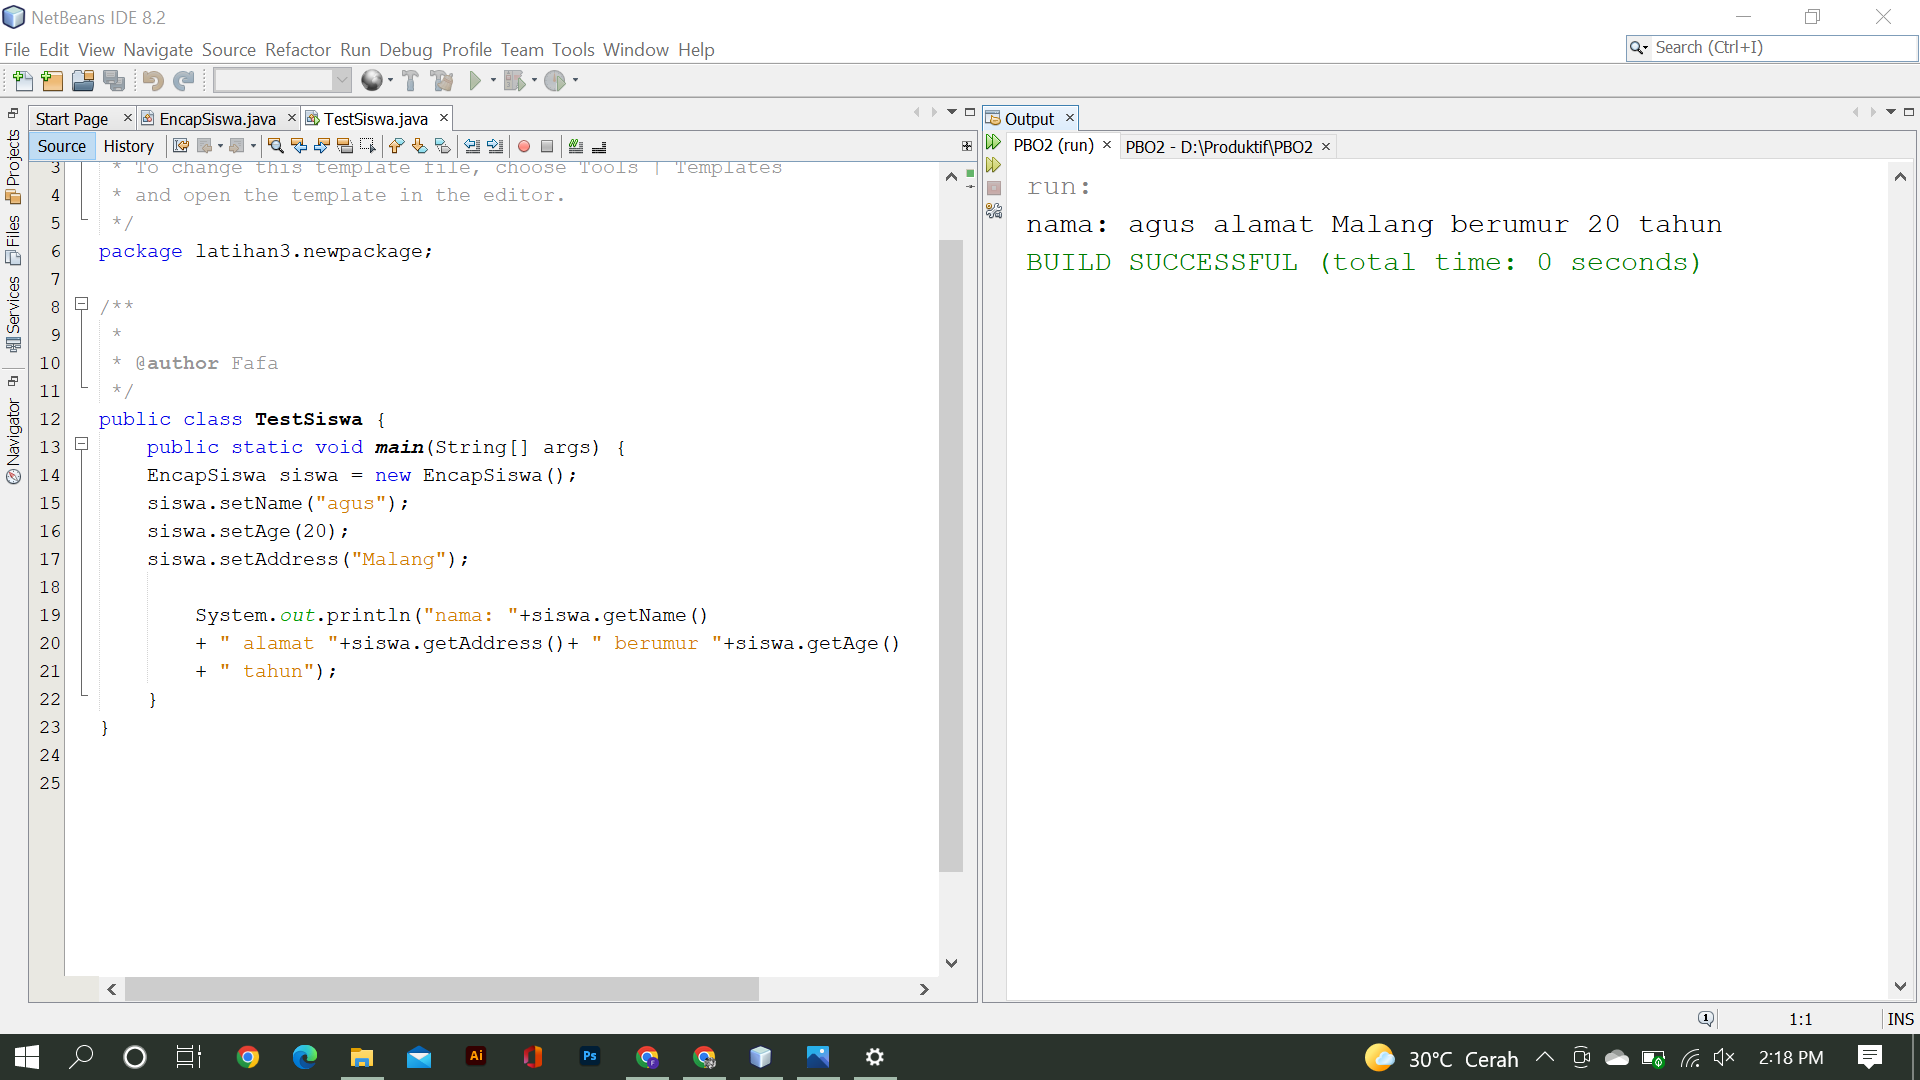
Task: Start macro recording with red circle icon
Action: point(524,146)
